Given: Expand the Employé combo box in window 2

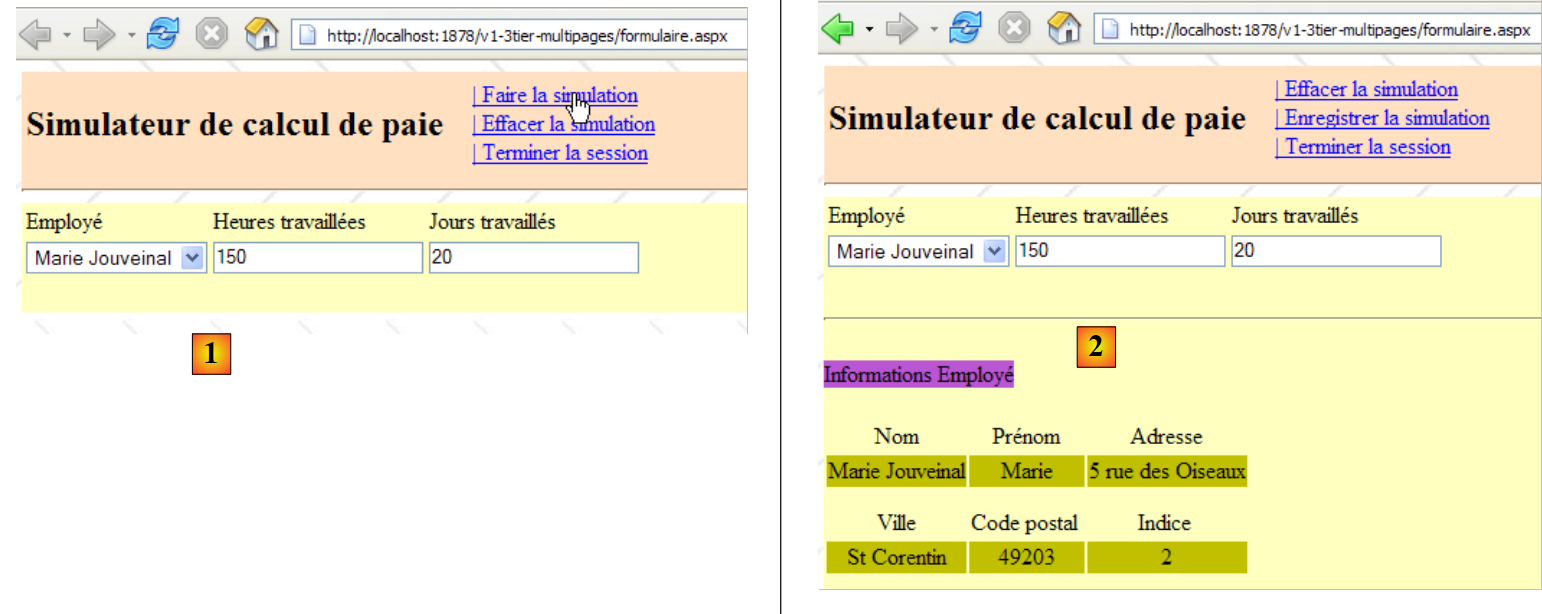Looking at the screenshot, I should pos(994,252).
